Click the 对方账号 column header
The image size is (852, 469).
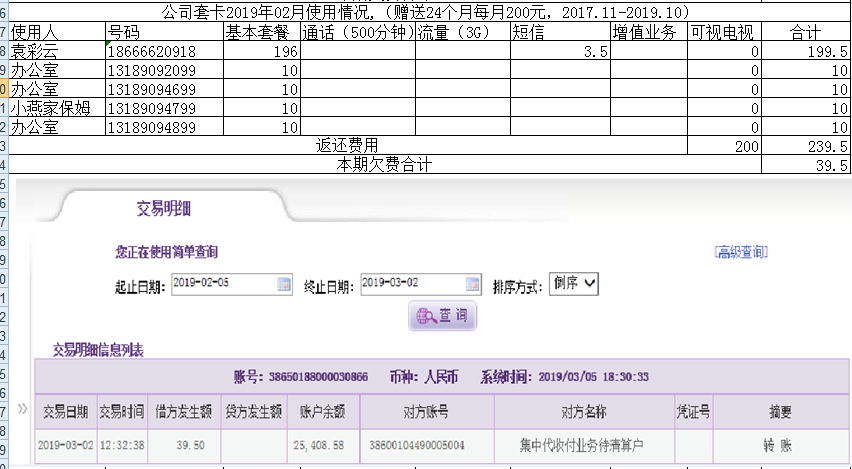tap(427, 411)
